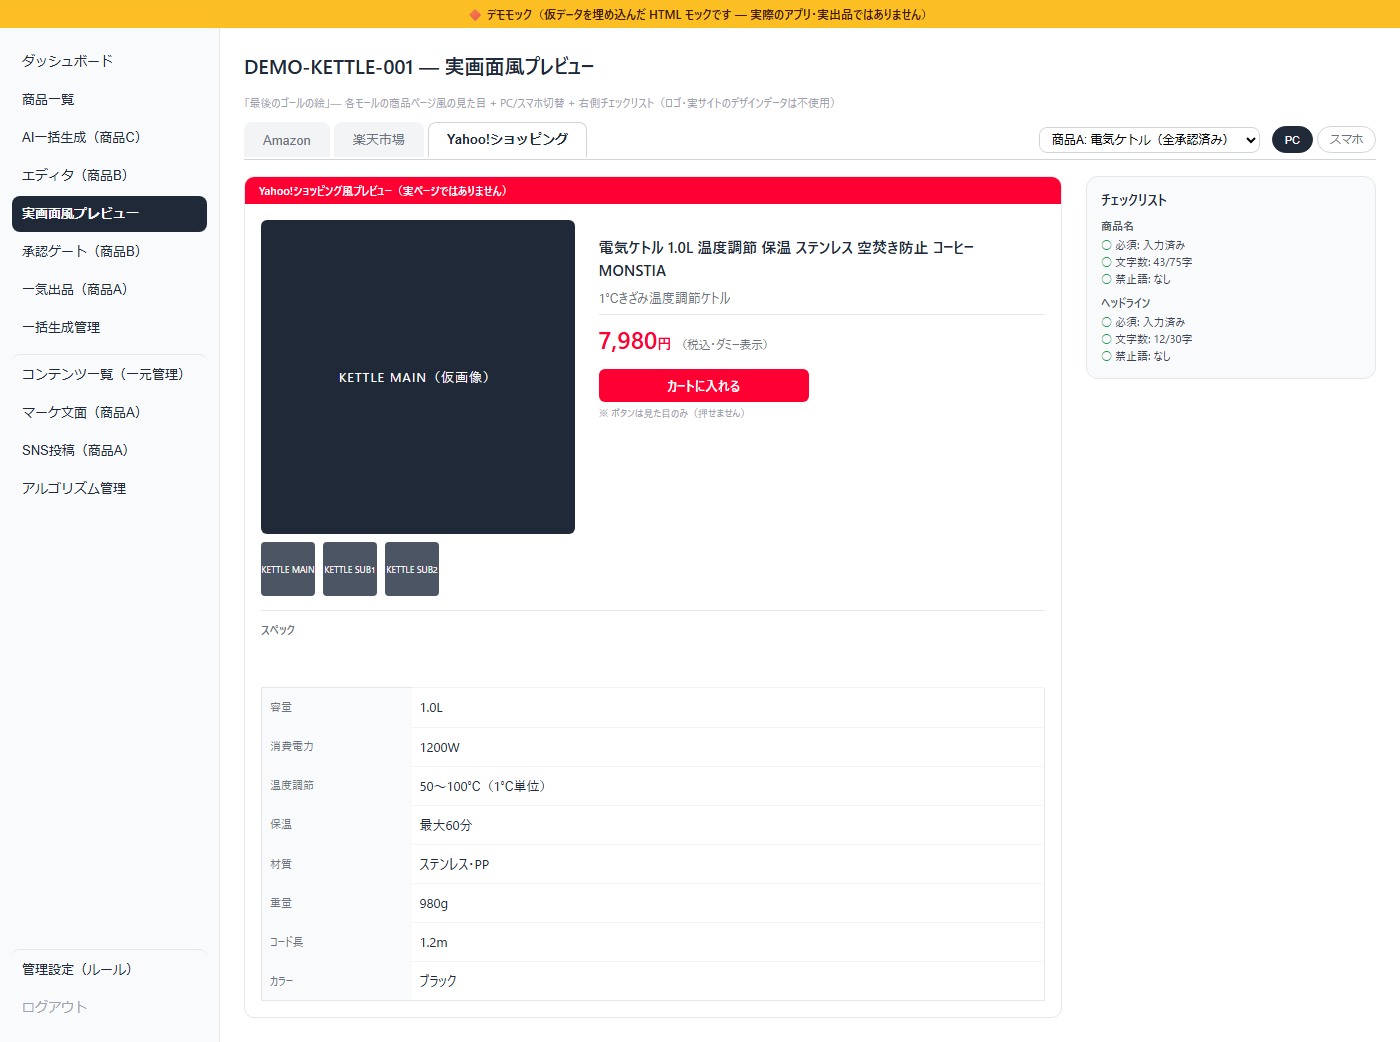Open 一括生成管理
The image size is (1400, 1042).
click(109, 327)
